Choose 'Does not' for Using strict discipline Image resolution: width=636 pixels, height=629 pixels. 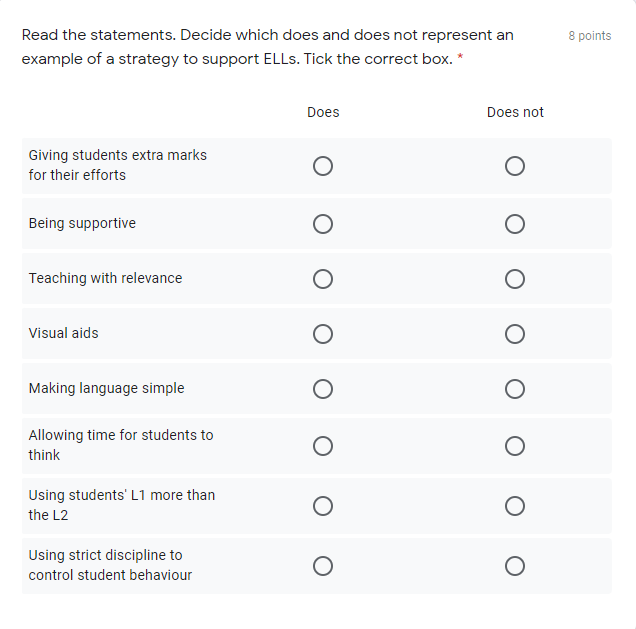coord(515,566)
